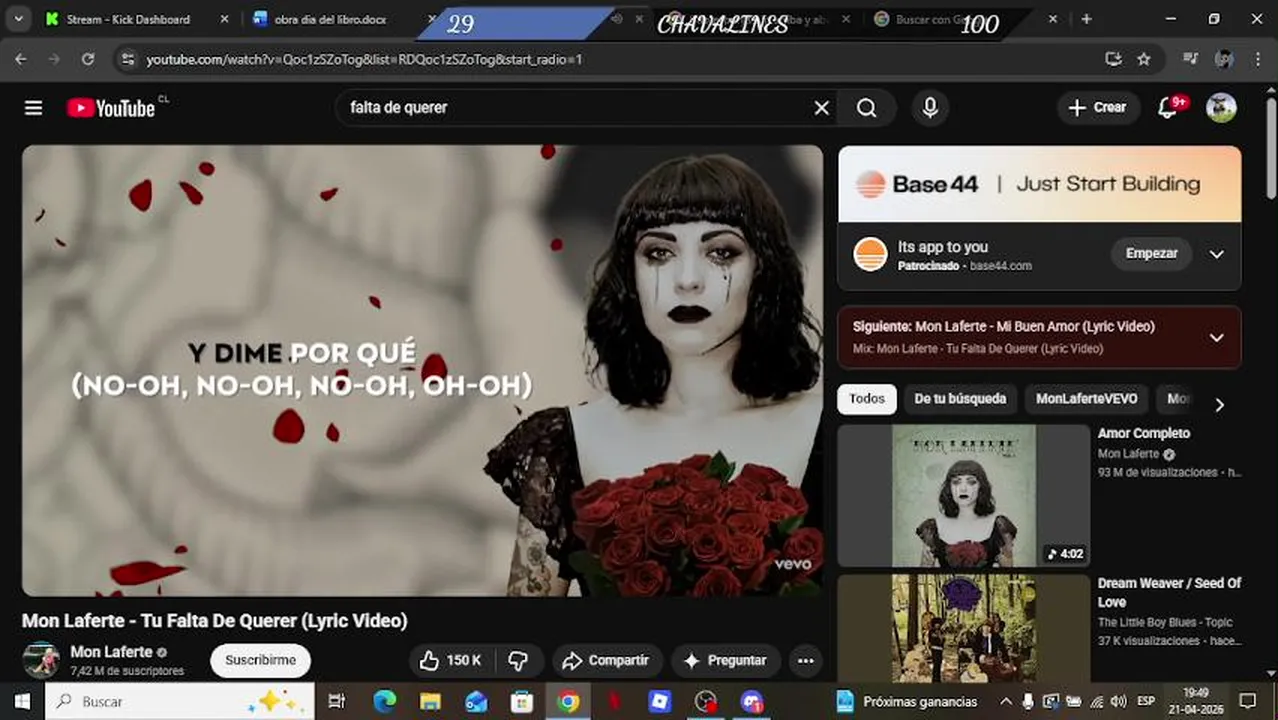The image size is (1278, 720).
Task: Open OBS Studio from the taskbar
Action: pos(706,702)
